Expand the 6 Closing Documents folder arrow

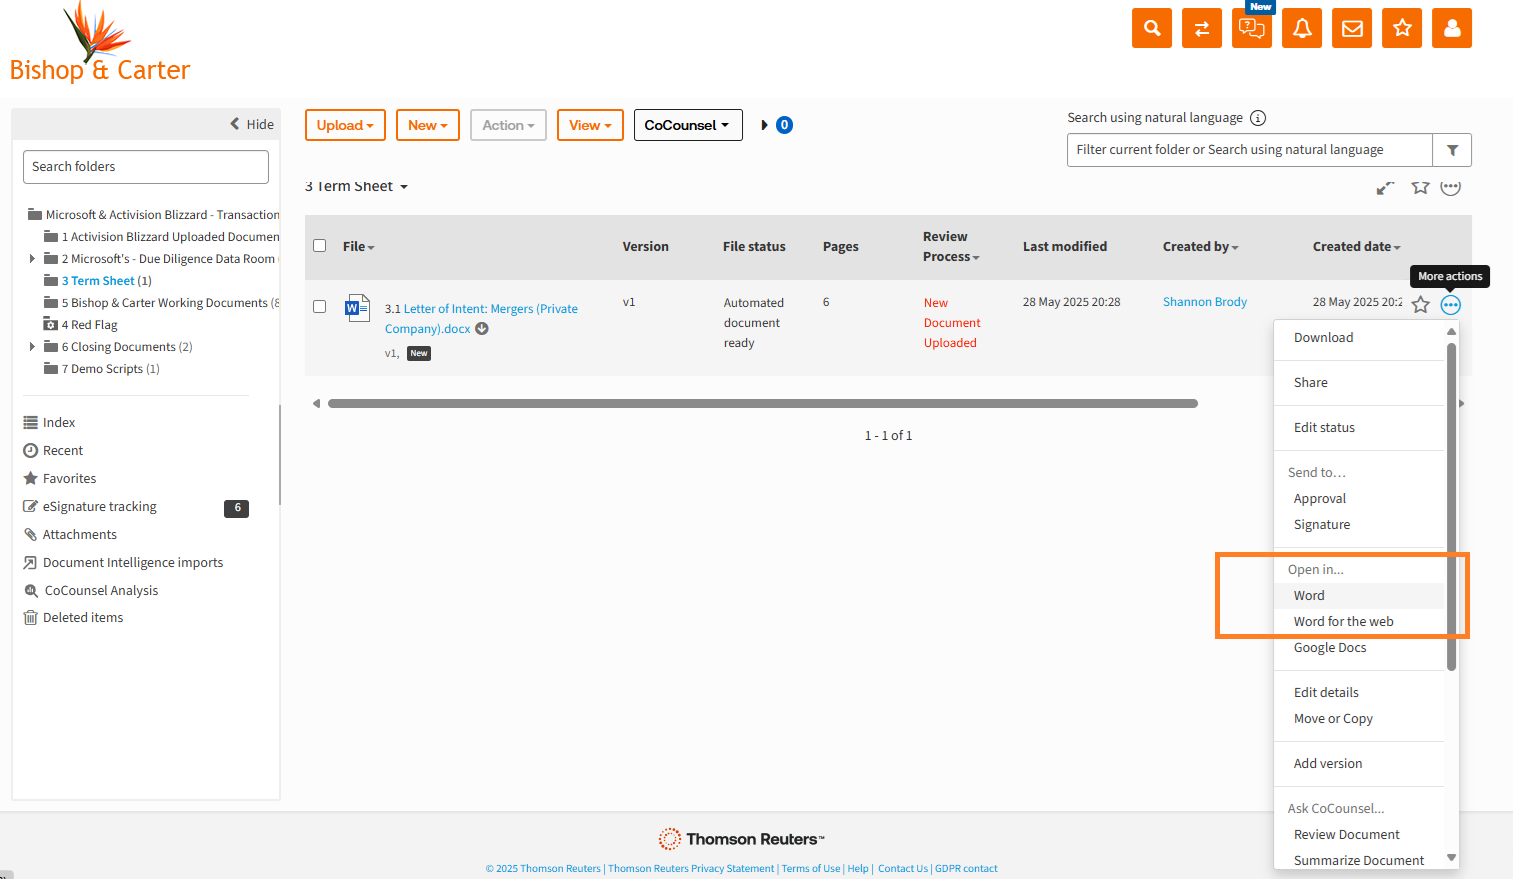pos(32,347)
